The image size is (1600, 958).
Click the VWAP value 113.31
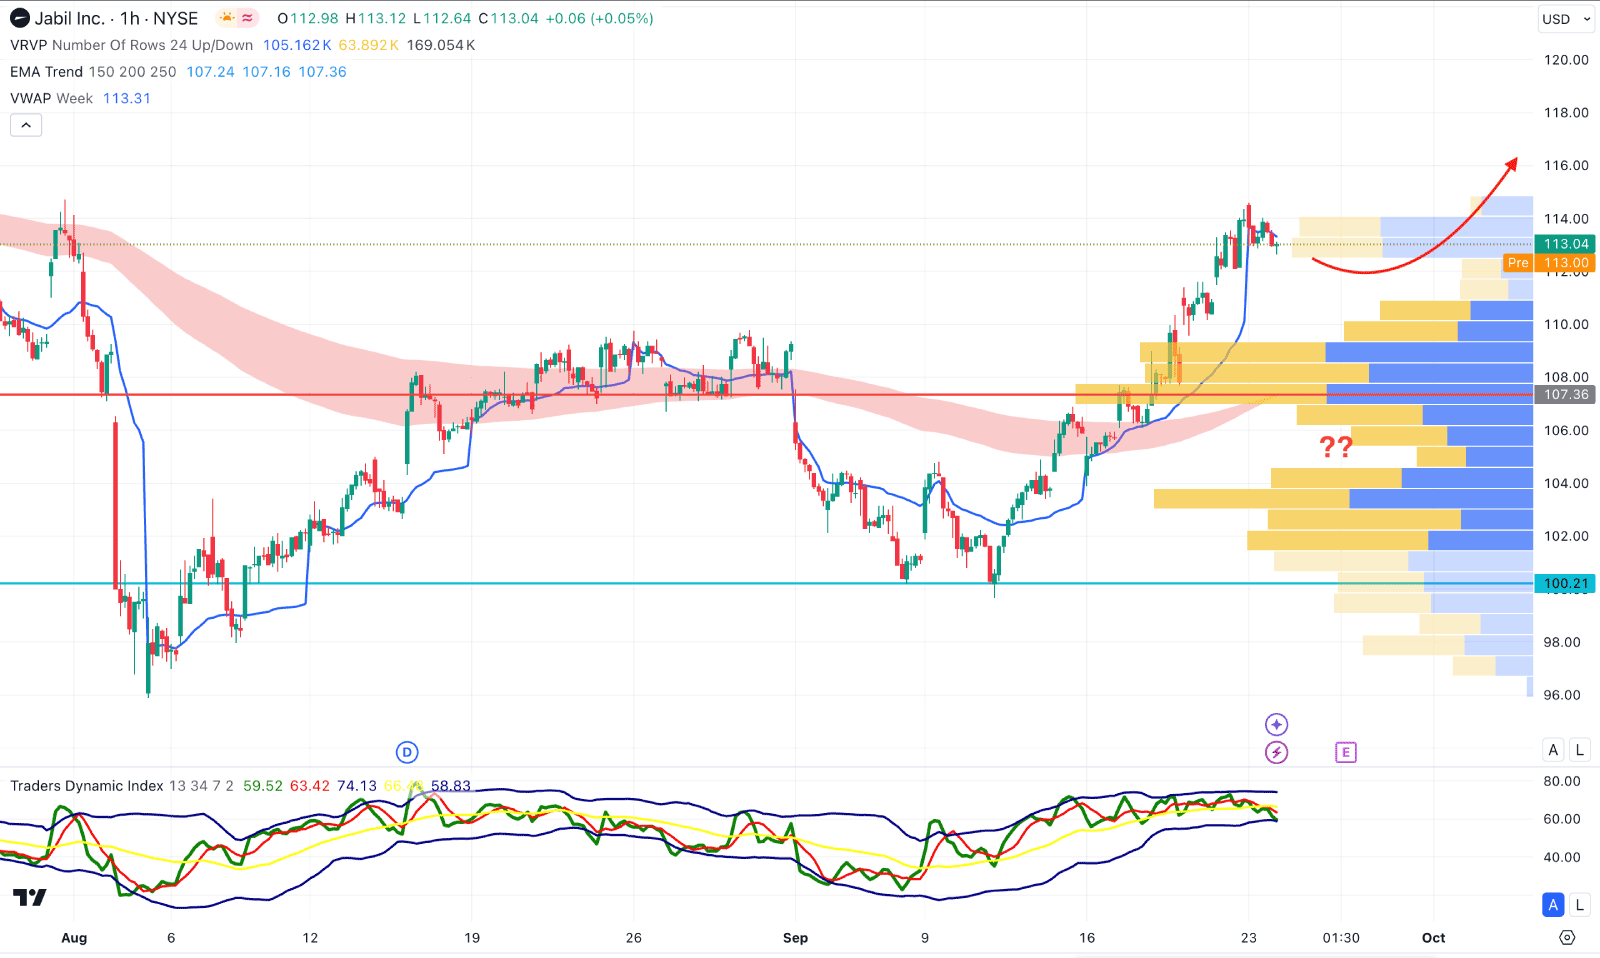(127, 98)
